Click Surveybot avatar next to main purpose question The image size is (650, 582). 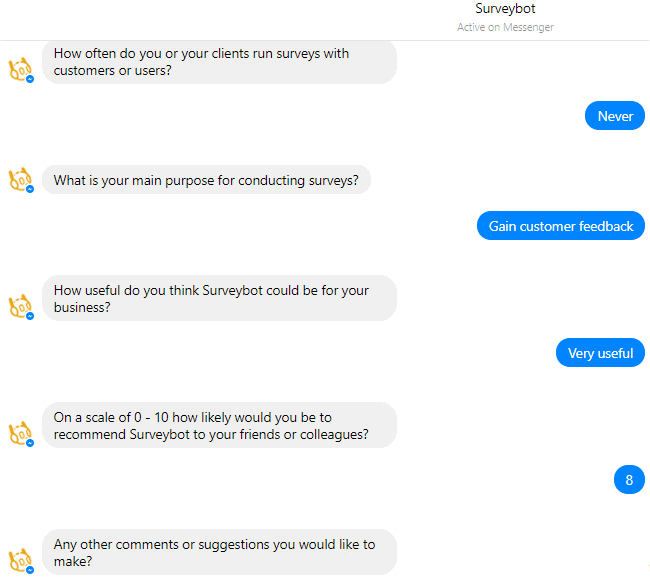coord(20,179)
